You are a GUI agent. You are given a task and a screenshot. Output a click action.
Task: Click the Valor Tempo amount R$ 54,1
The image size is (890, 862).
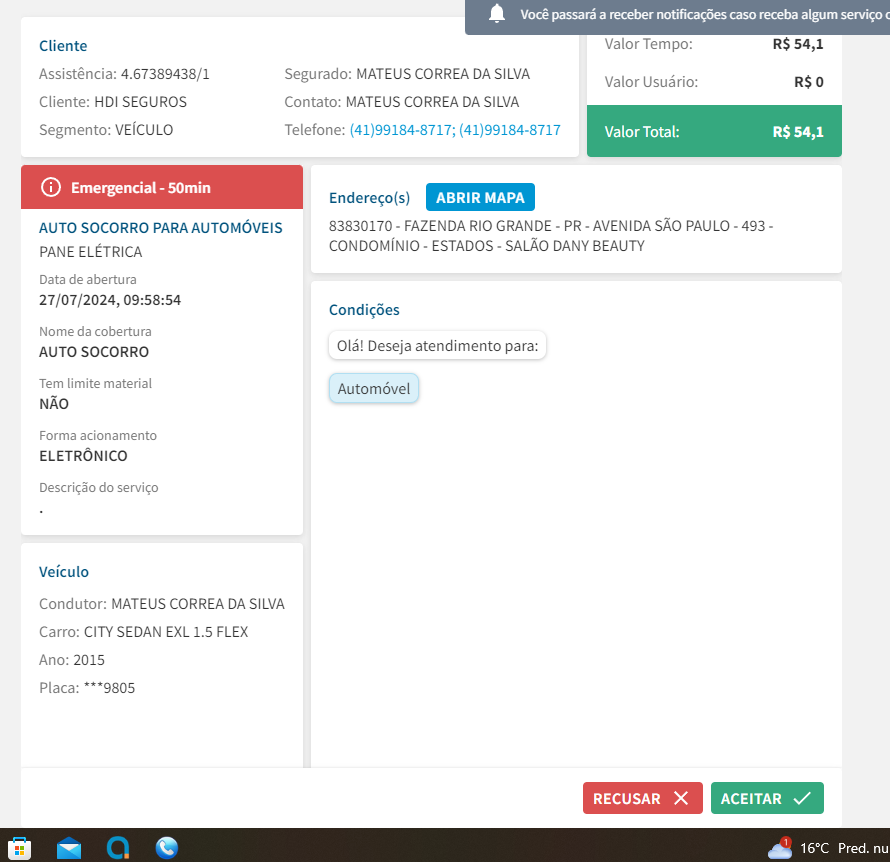tap(797, 44)
